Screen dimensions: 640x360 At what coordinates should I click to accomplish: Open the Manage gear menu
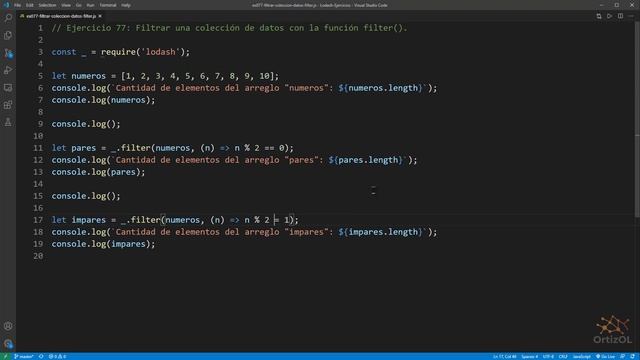click(x=8, y=343)
